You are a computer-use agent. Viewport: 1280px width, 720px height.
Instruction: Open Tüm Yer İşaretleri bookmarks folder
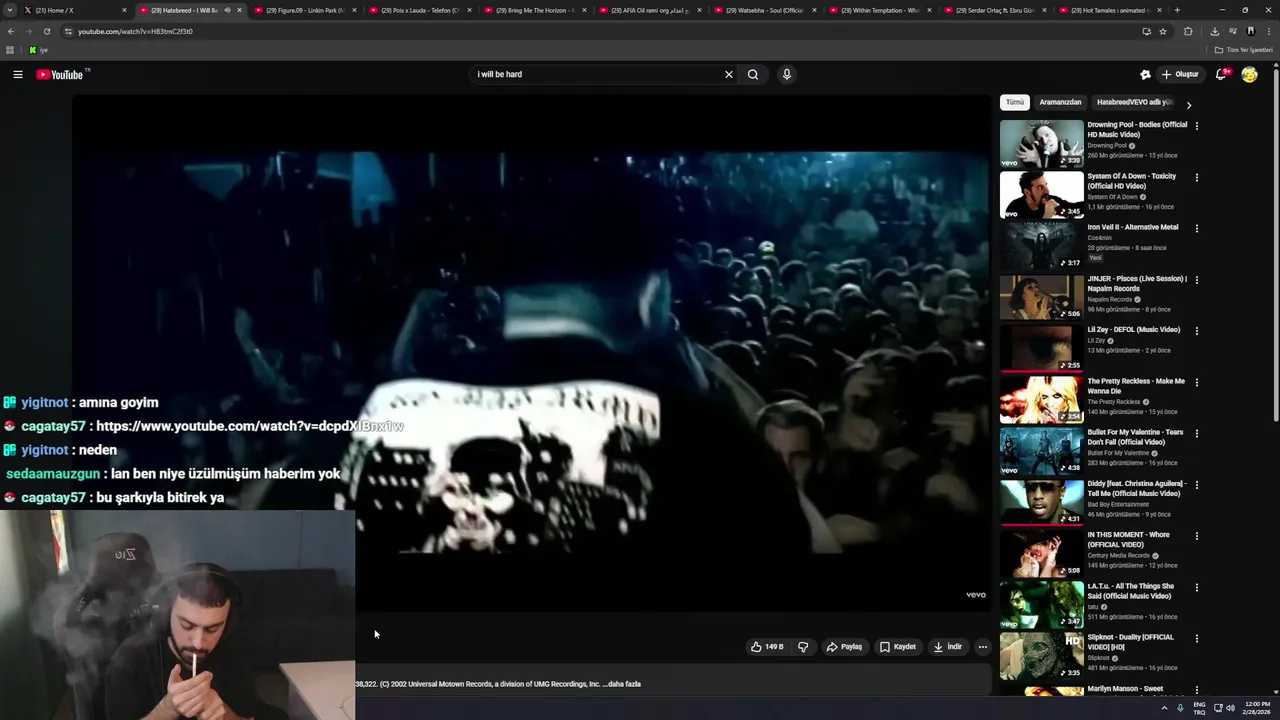1244,50
